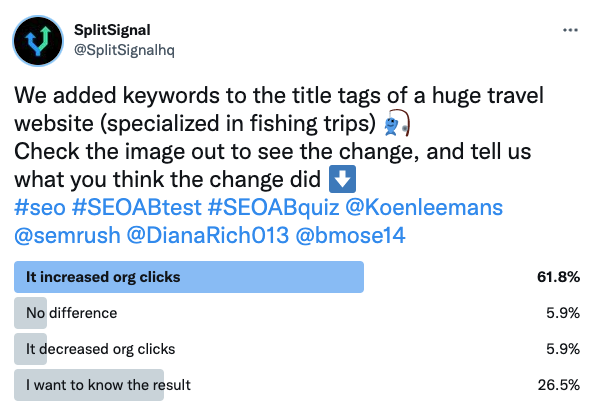Click the tweet body text about title tags

[279, 137]
